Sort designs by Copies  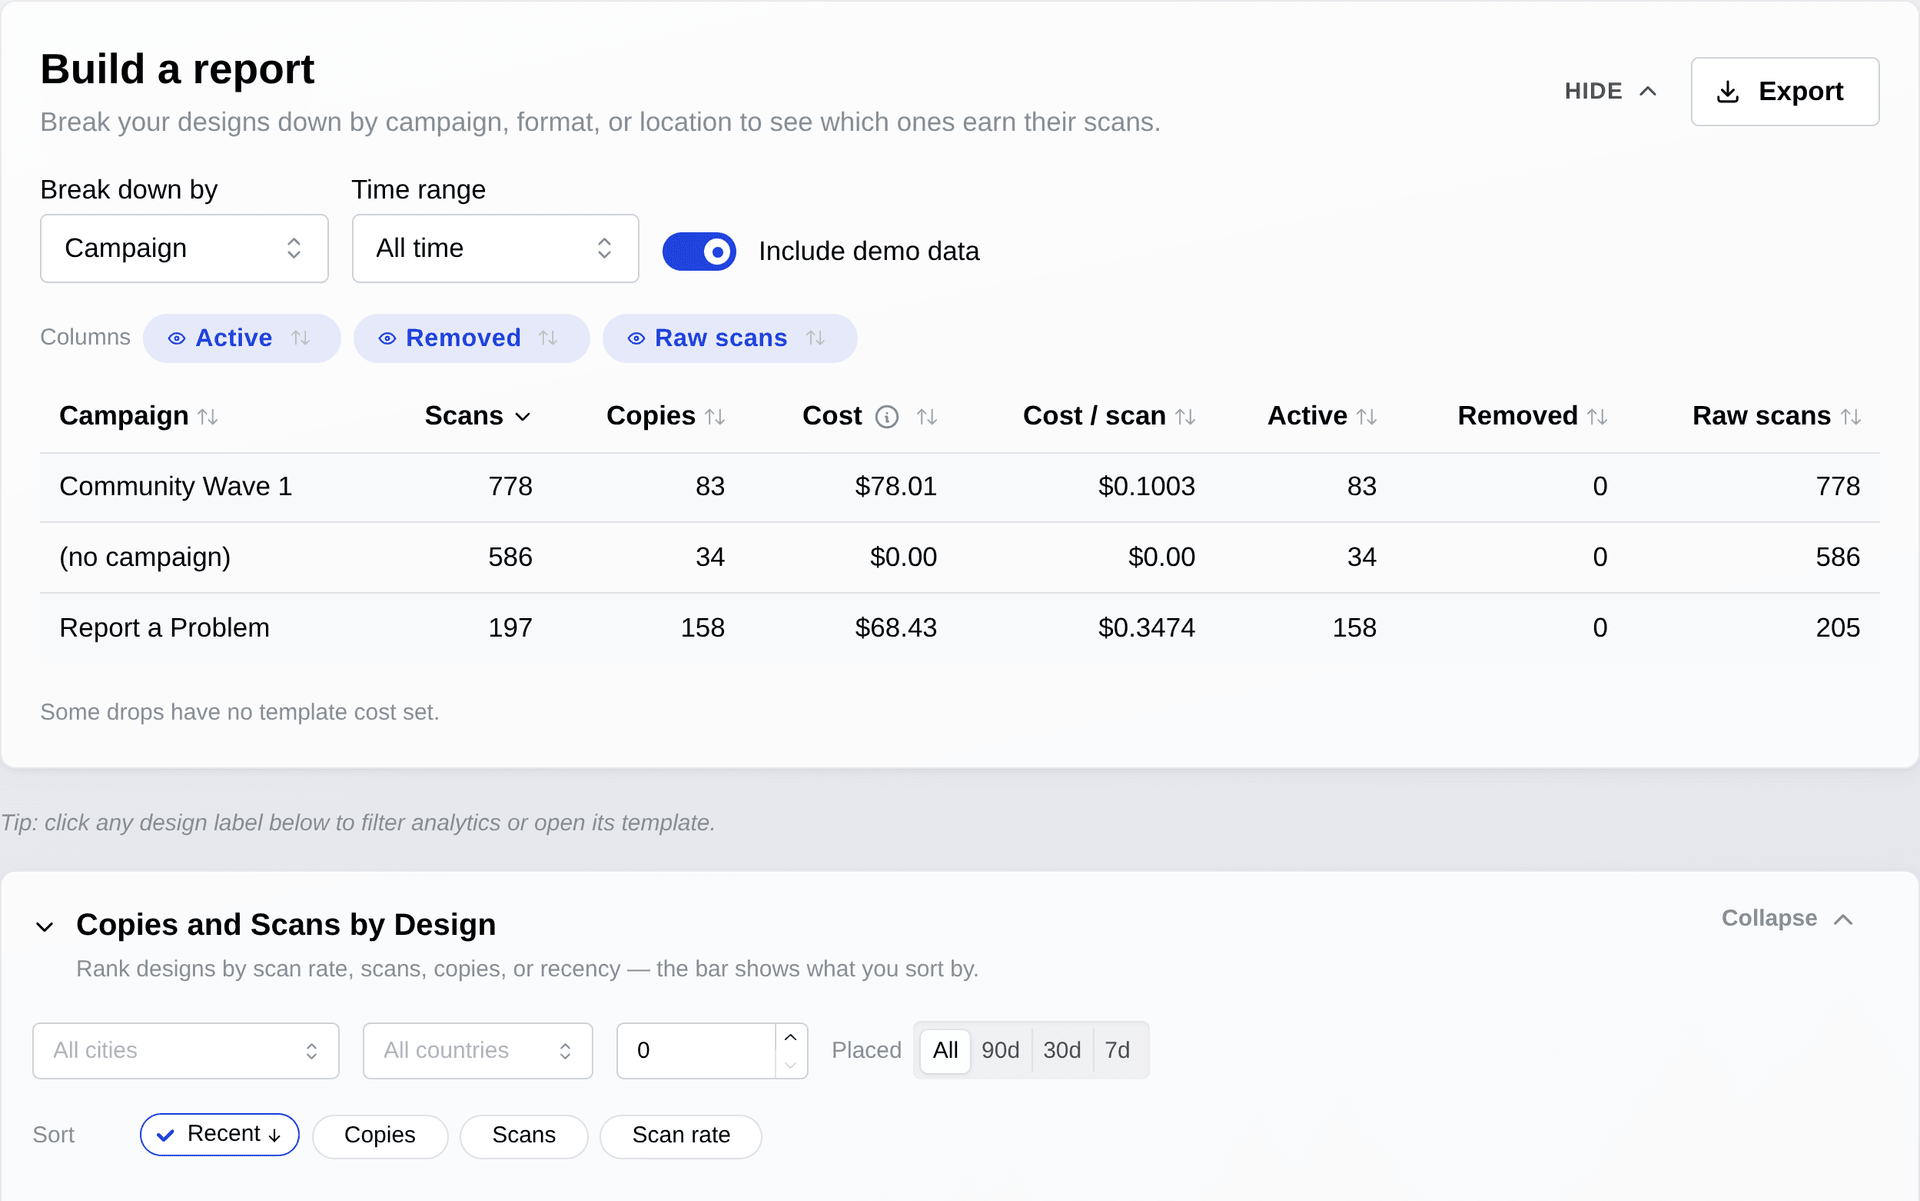tap(380, 1135)
